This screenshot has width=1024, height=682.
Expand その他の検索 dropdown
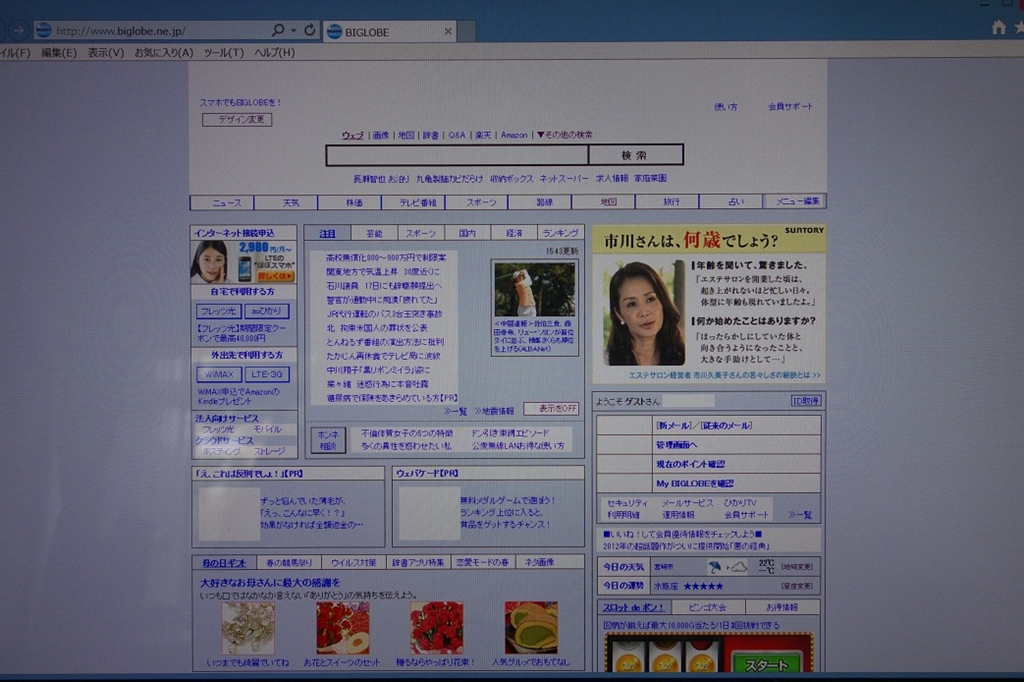pyautogui.click(x=565, y=135)
